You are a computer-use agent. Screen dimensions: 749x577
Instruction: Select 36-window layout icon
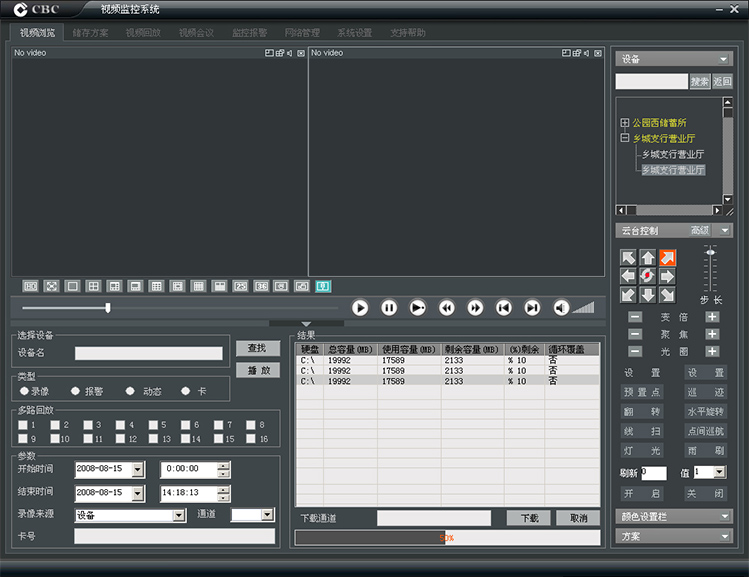click(x=261, y=286)
